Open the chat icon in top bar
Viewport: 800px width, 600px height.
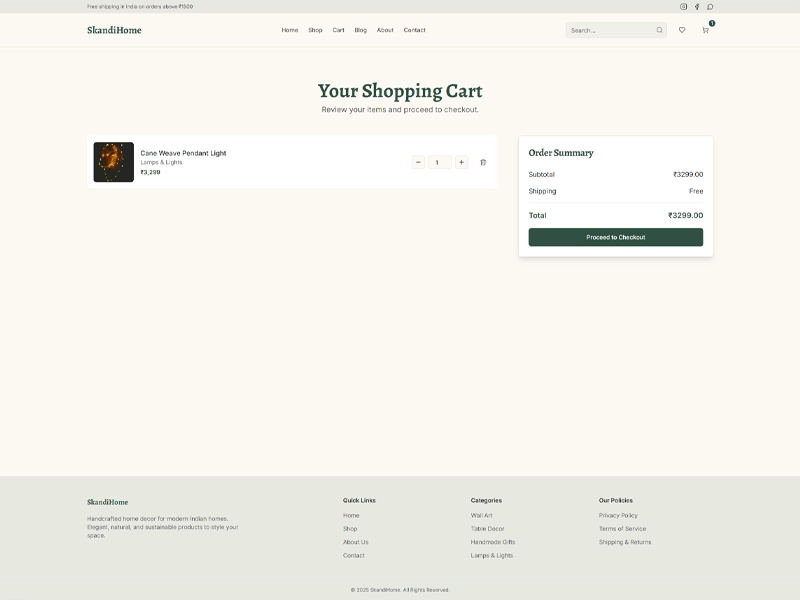click(709, 7)
